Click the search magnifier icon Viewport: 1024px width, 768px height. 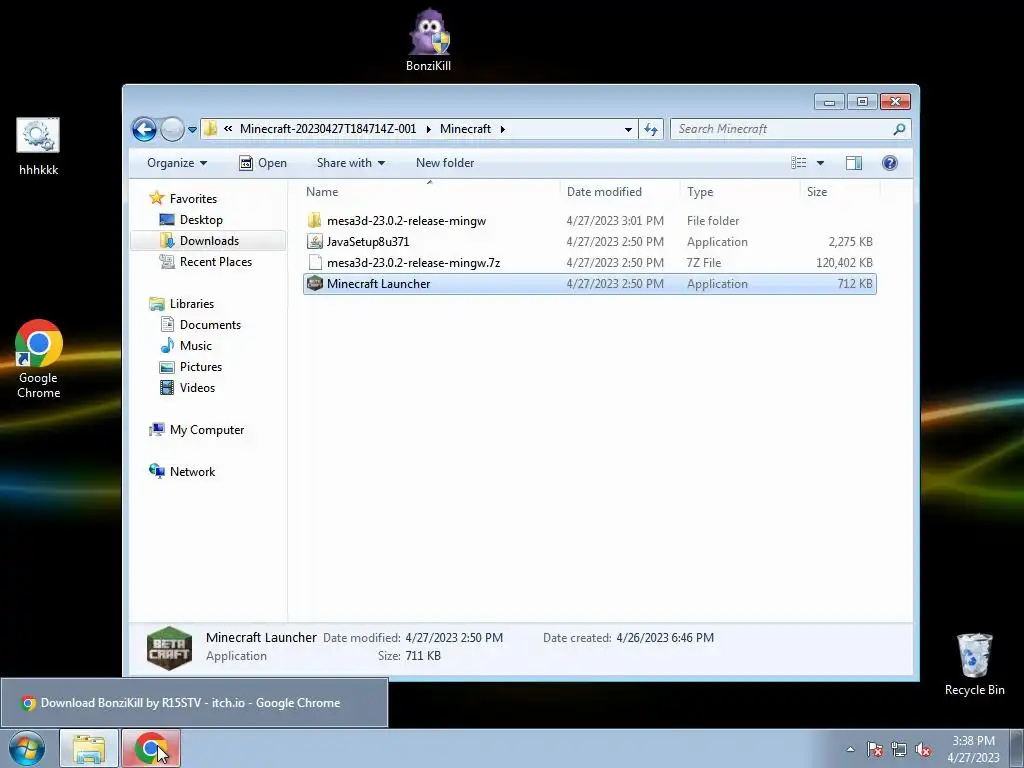click(899, 129)
